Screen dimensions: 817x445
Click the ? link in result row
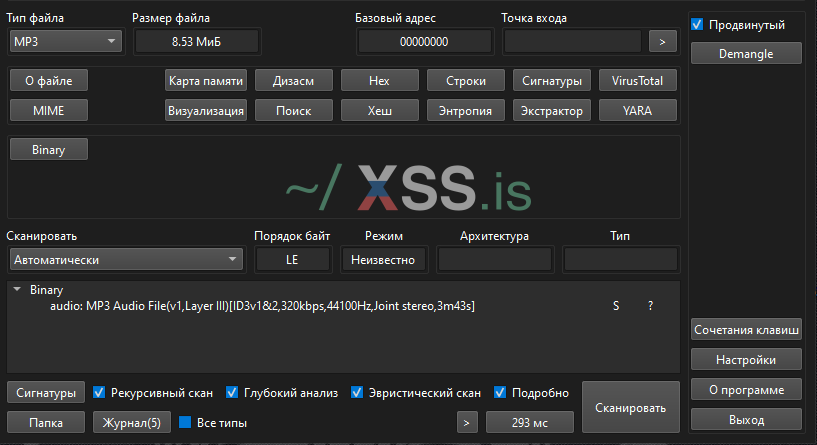pyautogui.click(x=650, y=306)
